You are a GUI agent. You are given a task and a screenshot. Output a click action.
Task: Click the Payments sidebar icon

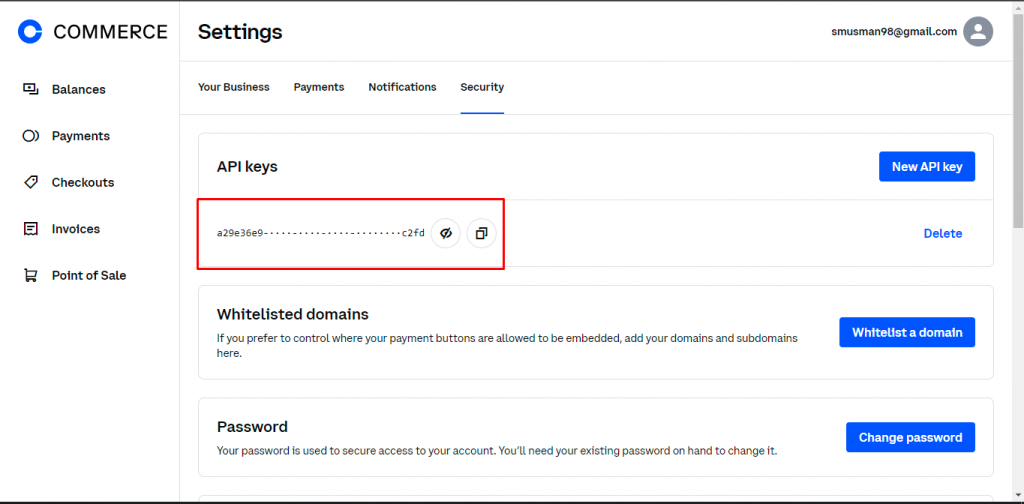coord(31,136)
